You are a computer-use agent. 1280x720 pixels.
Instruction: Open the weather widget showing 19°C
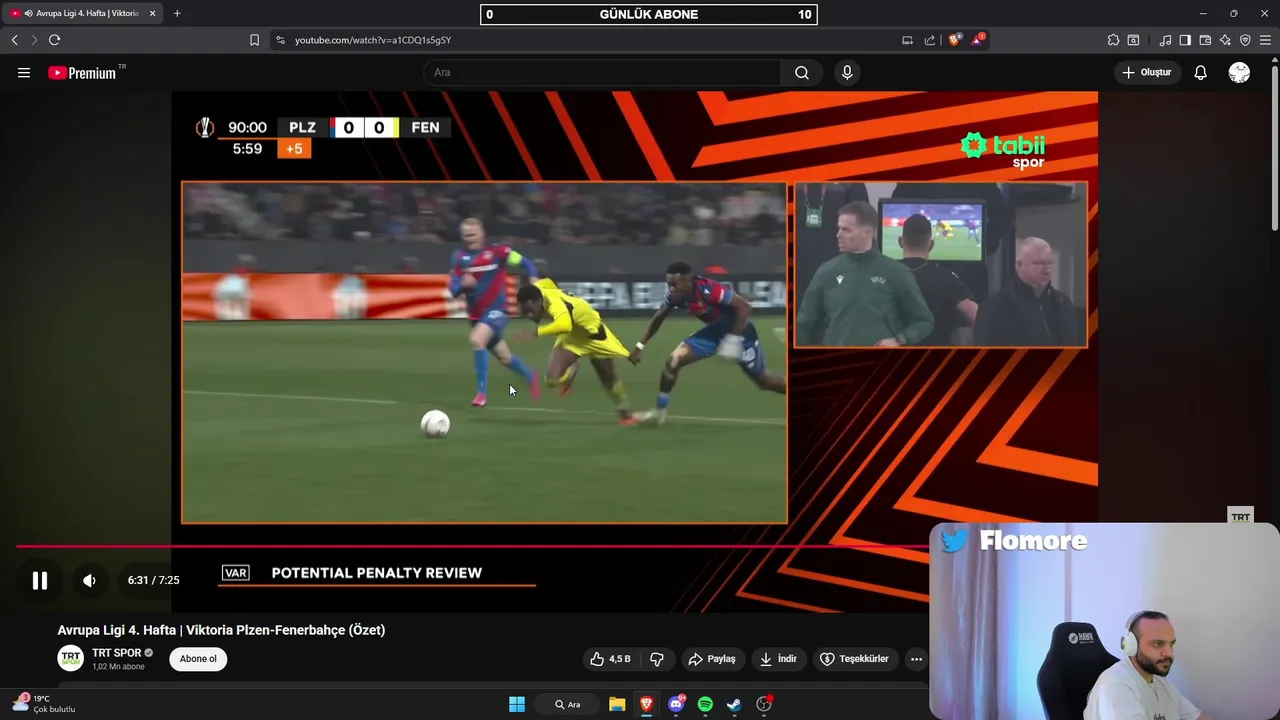click(44, 704)
